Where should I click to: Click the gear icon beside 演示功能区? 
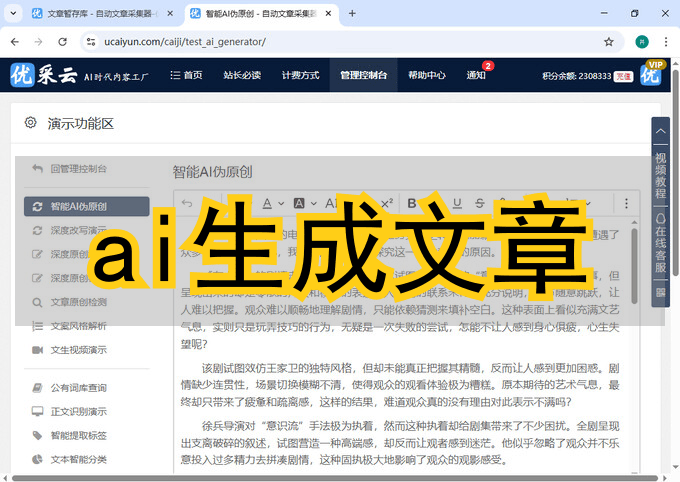pyautogui.click(x=30, y=123)
